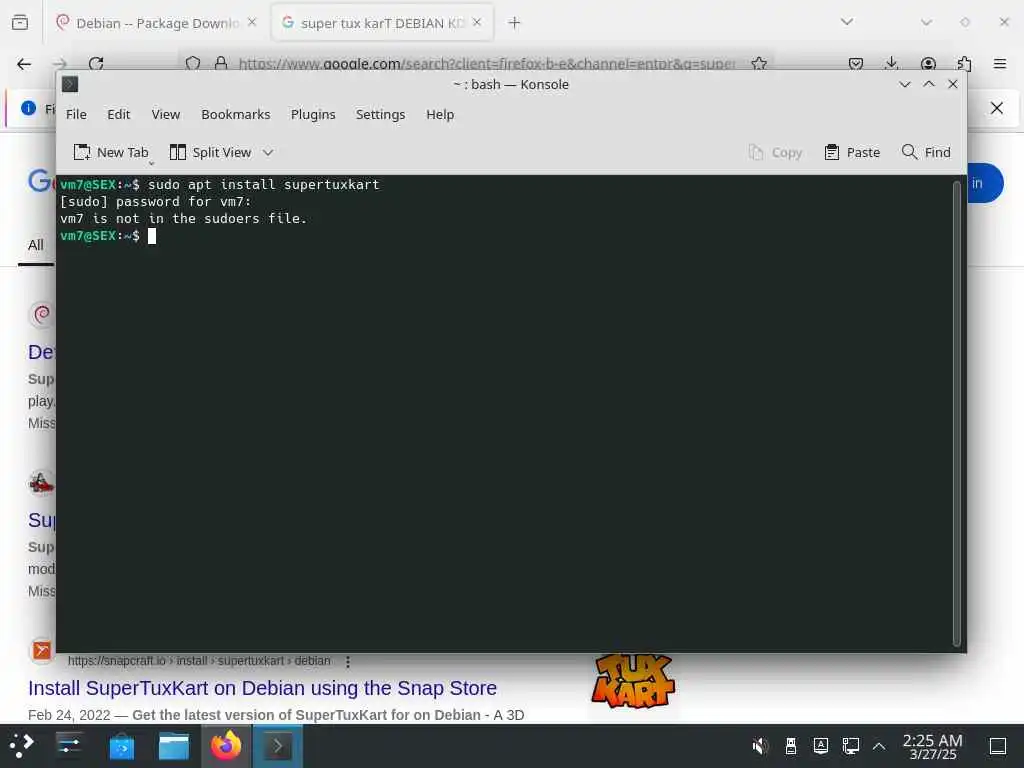Open the Settings menu in Konsole
This screenshot has width=1024, height=768.
[x=380, y=114]
